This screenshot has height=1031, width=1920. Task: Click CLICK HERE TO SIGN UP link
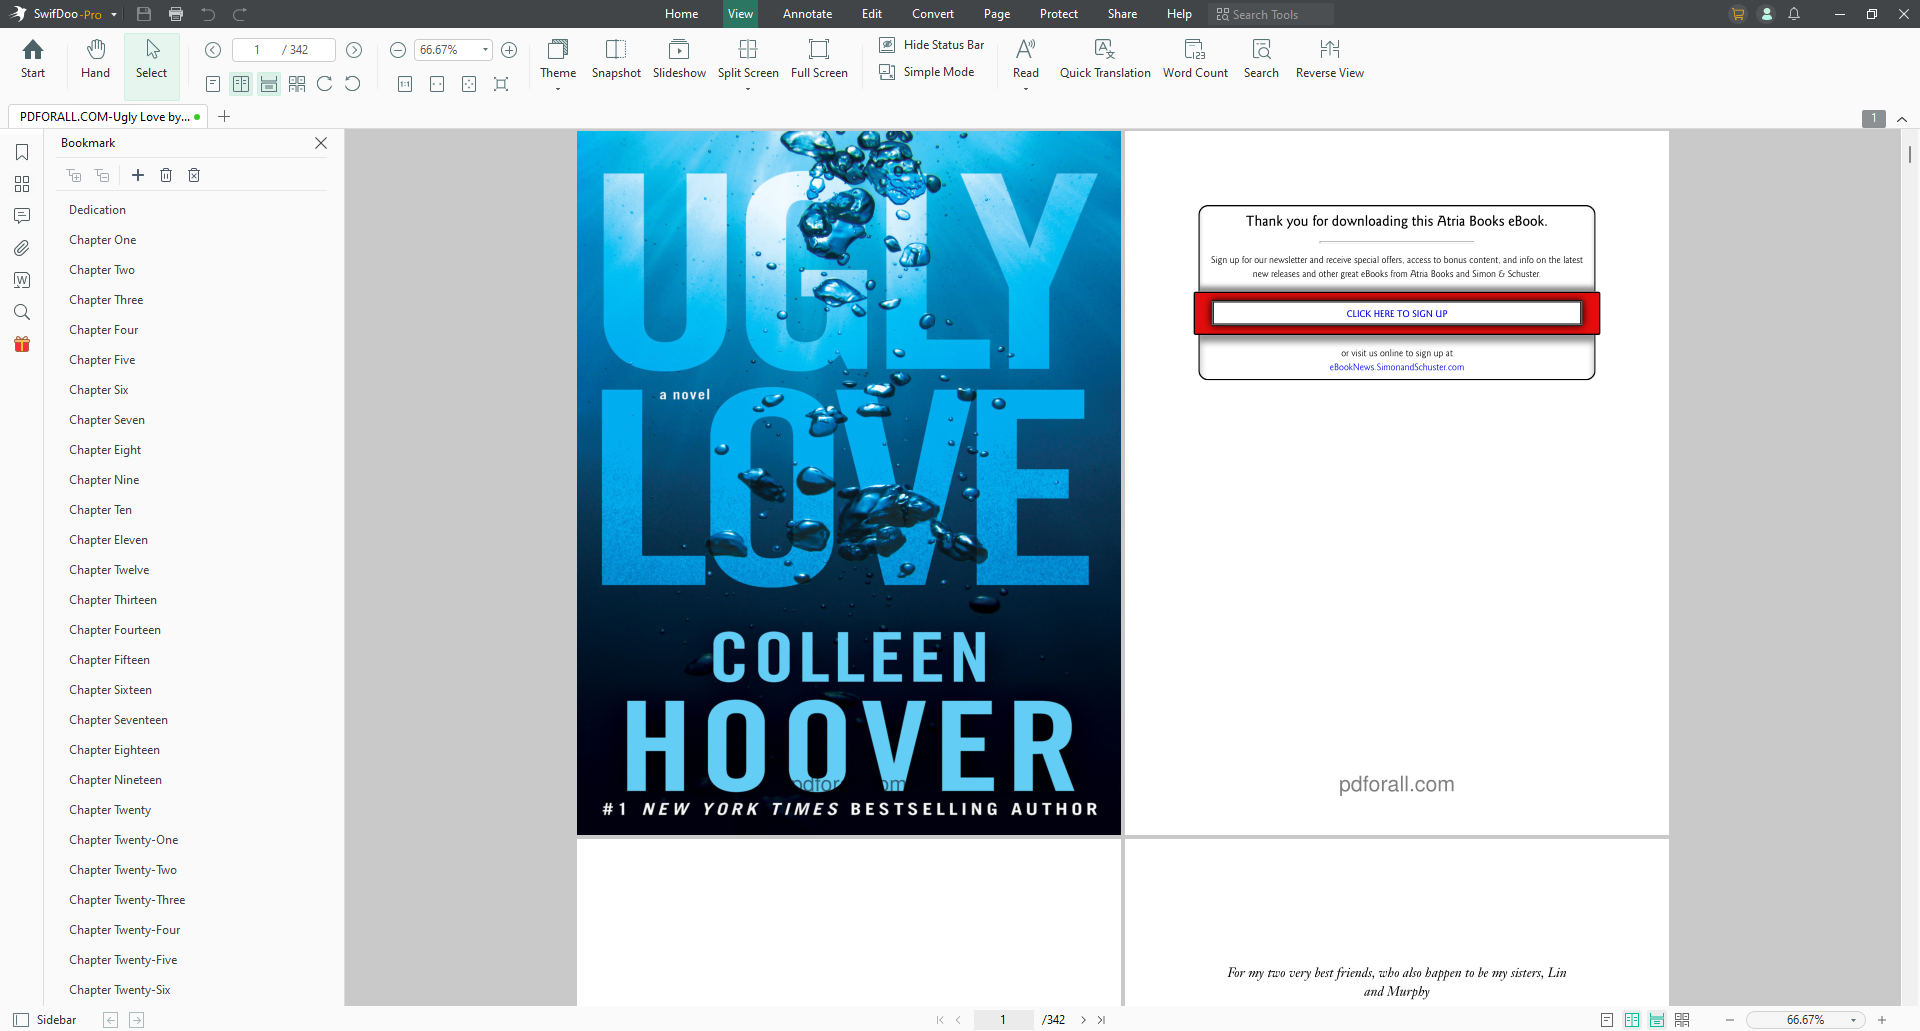tap(1396, 314)
